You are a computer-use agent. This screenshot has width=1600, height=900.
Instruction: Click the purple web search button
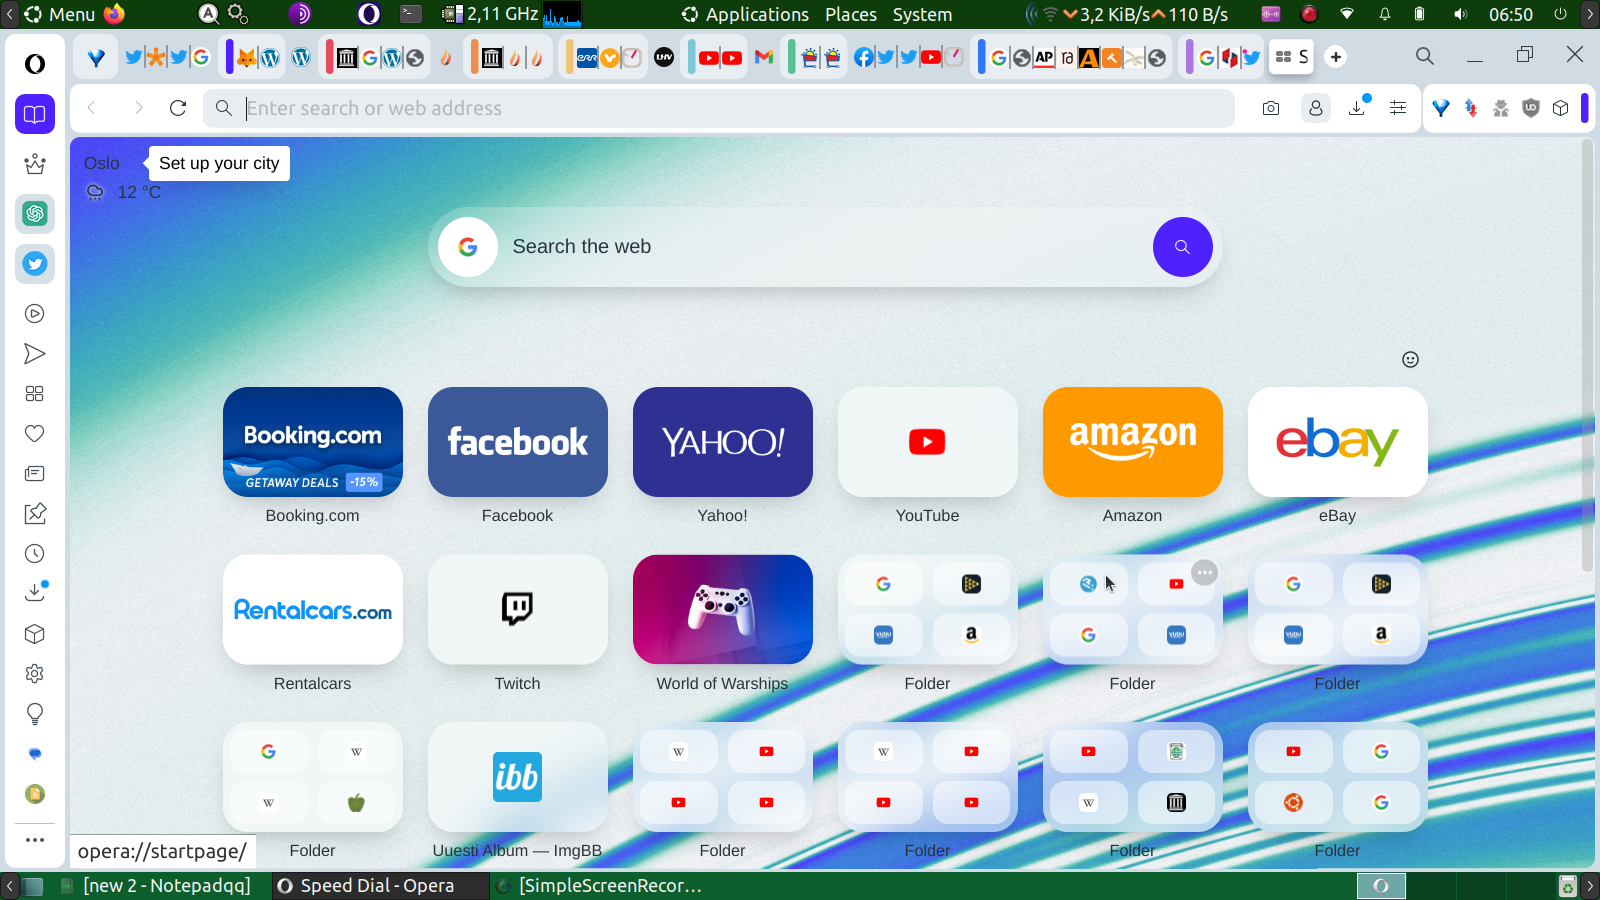click(1183, 247)
